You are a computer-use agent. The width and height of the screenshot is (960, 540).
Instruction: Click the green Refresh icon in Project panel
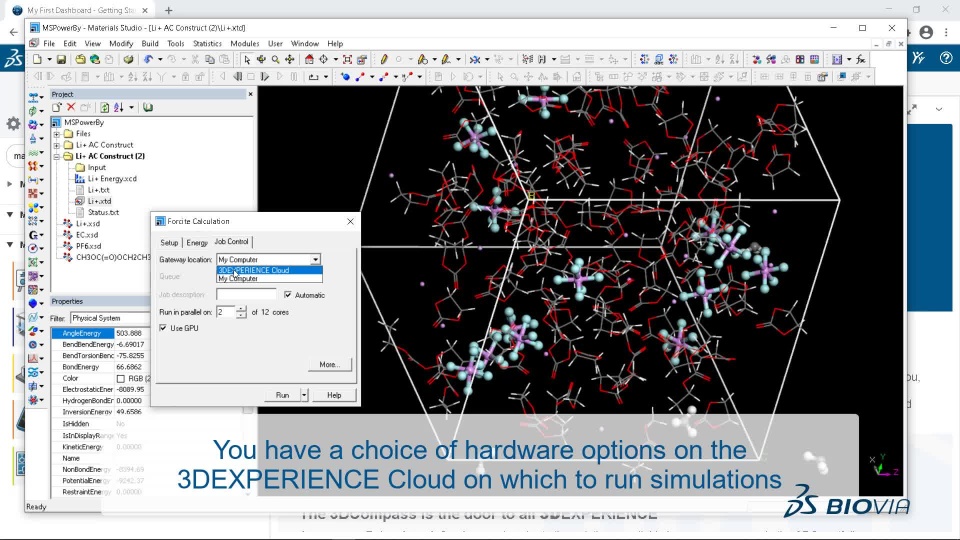pyautogui.click(x=105, y=107)
